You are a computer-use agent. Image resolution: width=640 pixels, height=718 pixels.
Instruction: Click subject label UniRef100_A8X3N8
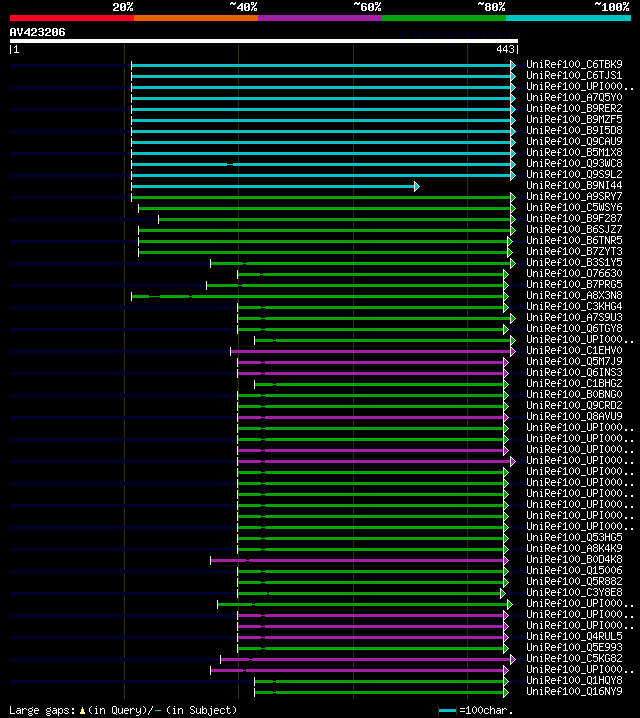pos(574,295)
